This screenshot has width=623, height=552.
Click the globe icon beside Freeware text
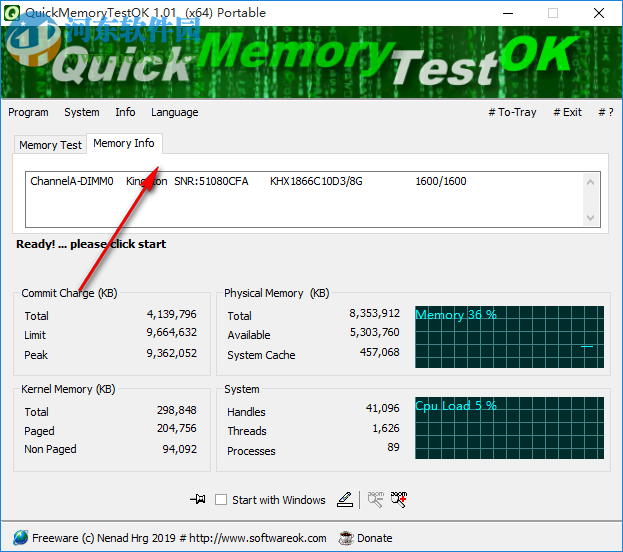pyautogui.click(x=20, y=537)
